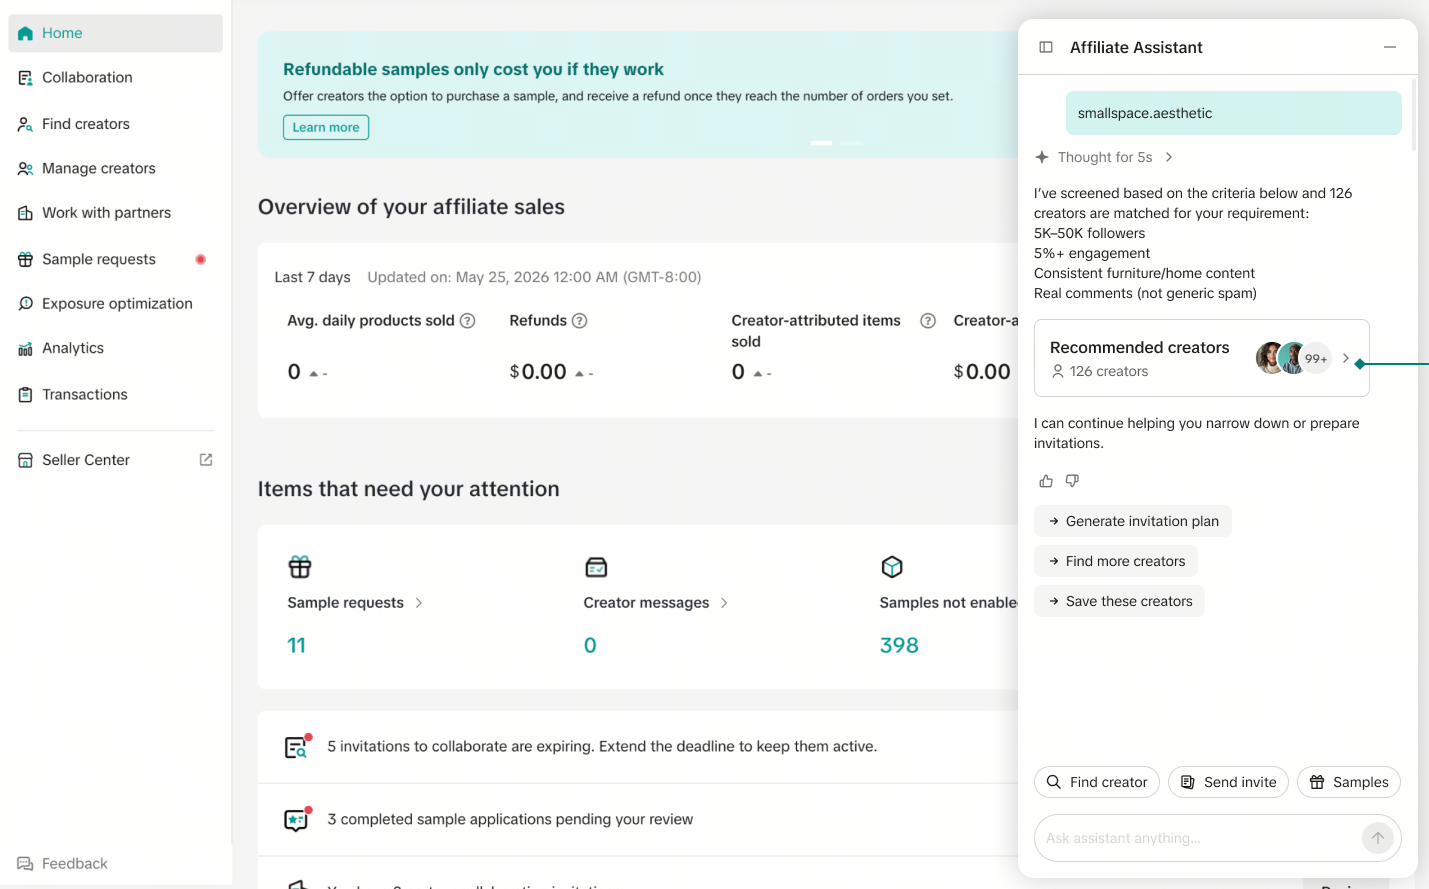The image size is (1429, 889).
Task: Click the help icon beside Creator-attributed items sold
Action: click(928, 321)
